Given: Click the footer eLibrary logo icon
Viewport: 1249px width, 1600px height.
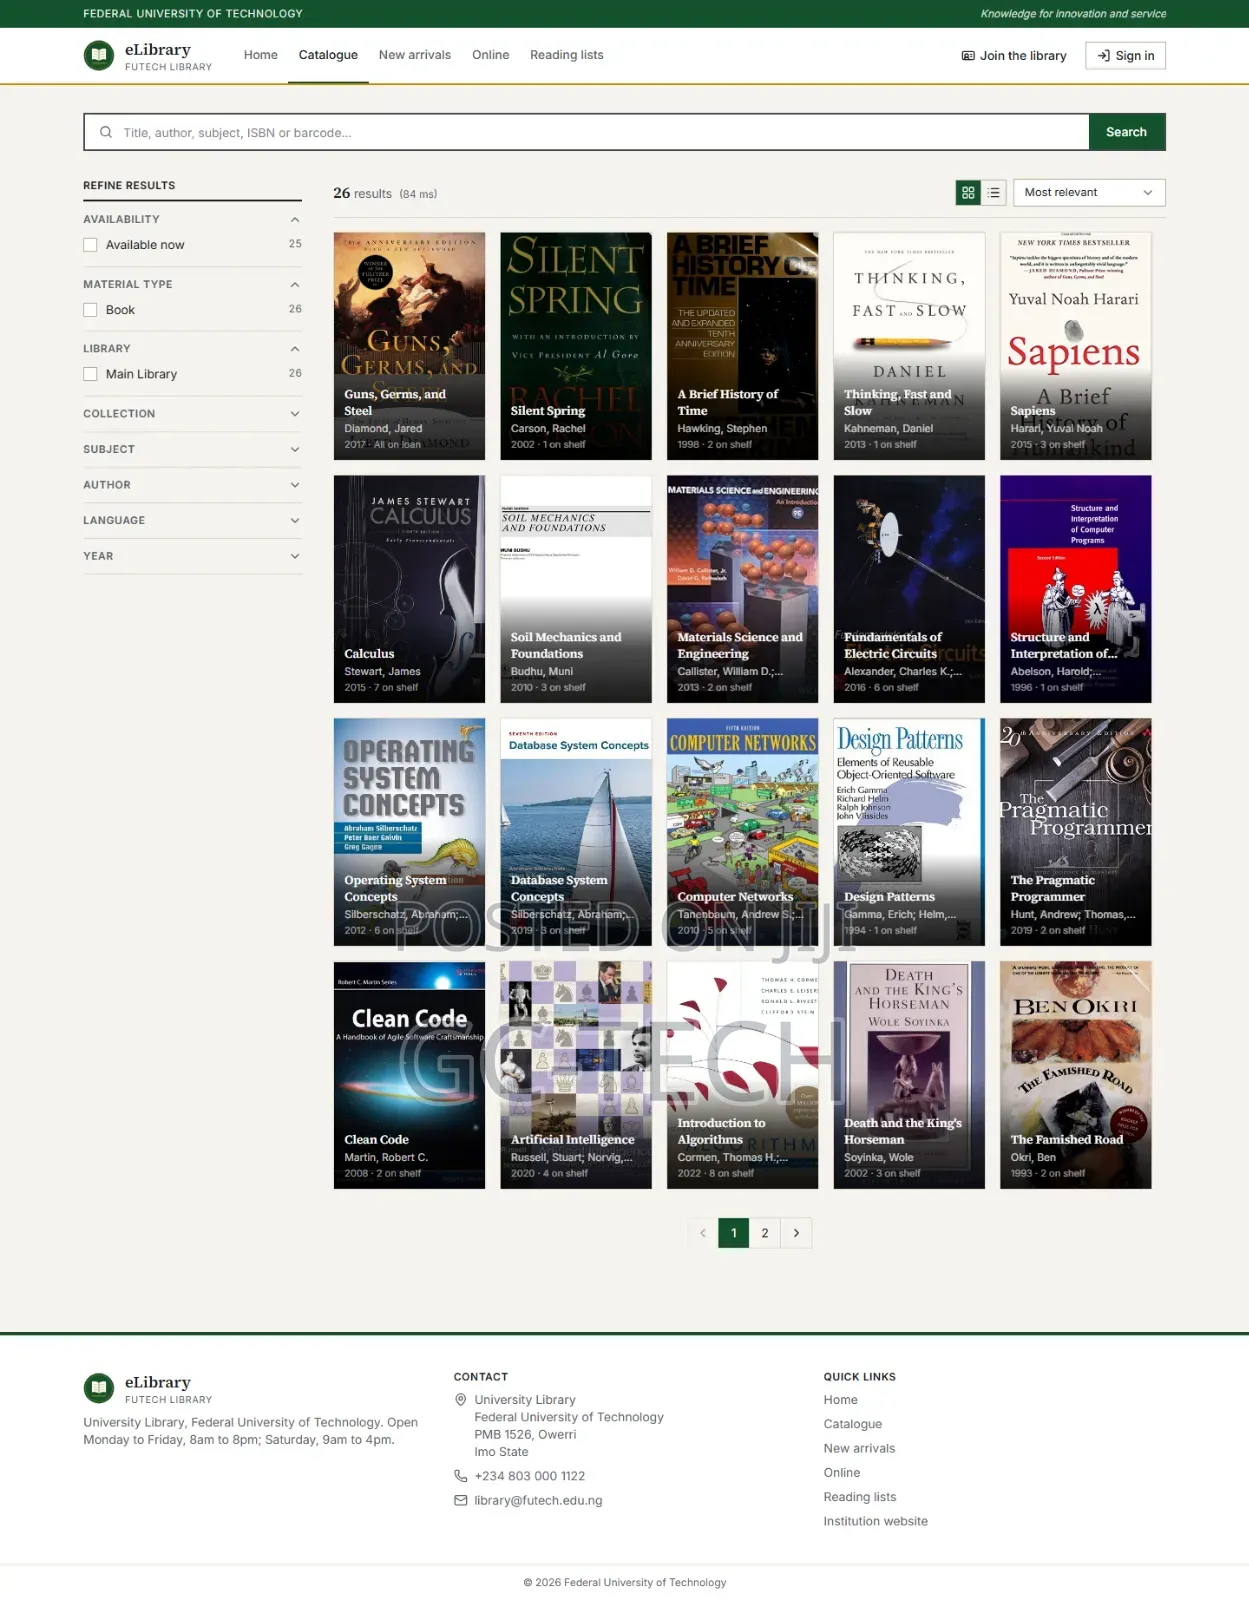Looking at the screenshot, I should [x=99, y=1388].
